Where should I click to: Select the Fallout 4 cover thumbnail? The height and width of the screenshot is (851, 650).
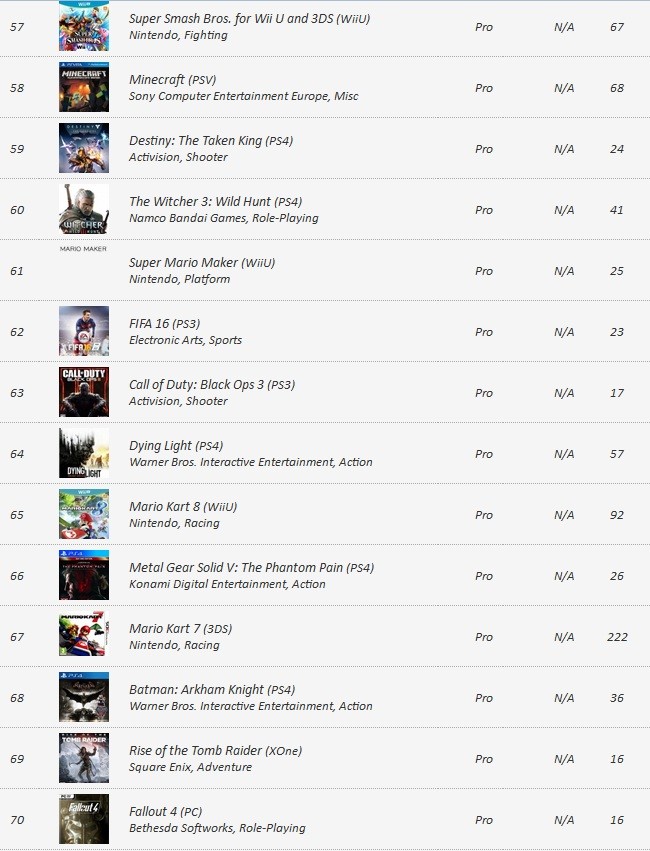(x=84, y=818)
